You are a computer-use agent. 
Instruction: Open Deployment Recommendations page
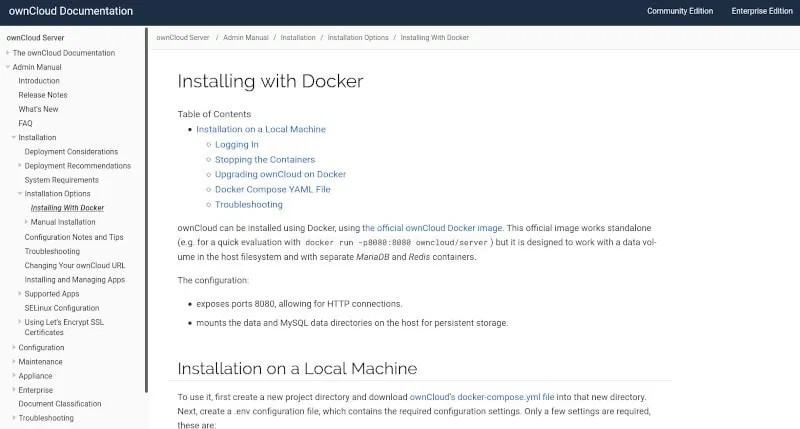78,166
